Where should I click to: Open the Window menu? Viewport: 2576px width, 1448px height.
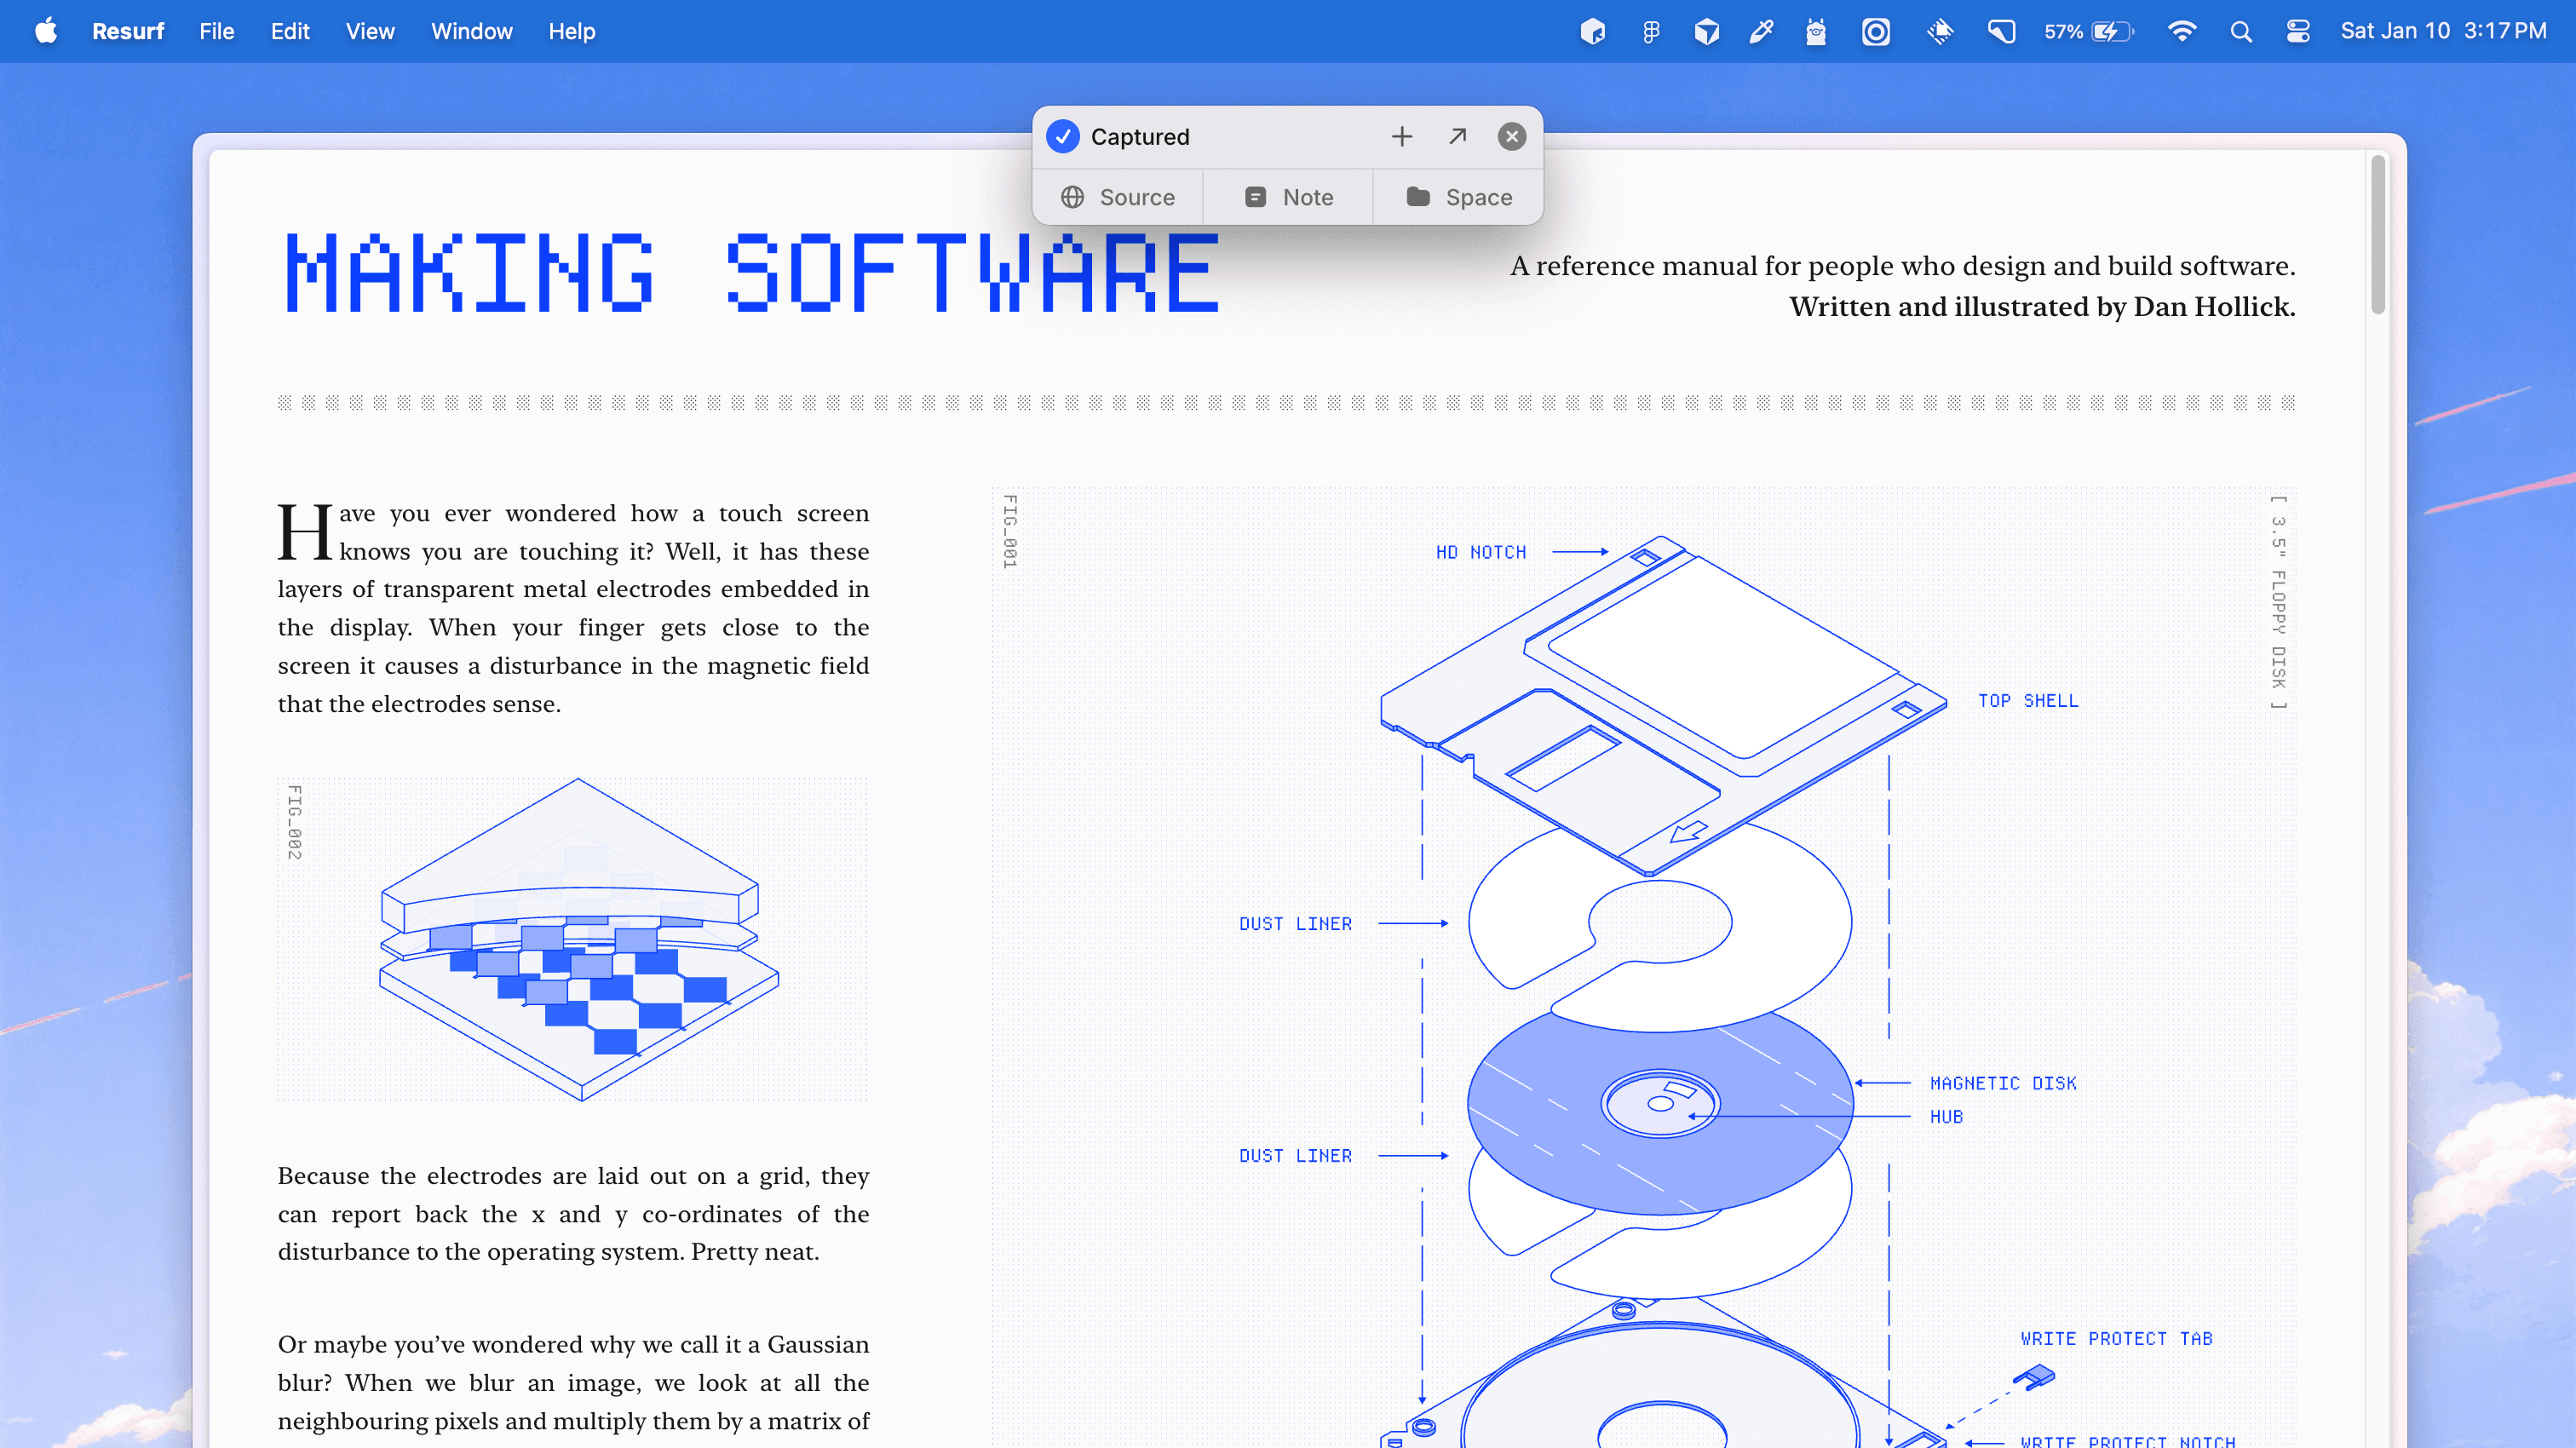point(471,32)
